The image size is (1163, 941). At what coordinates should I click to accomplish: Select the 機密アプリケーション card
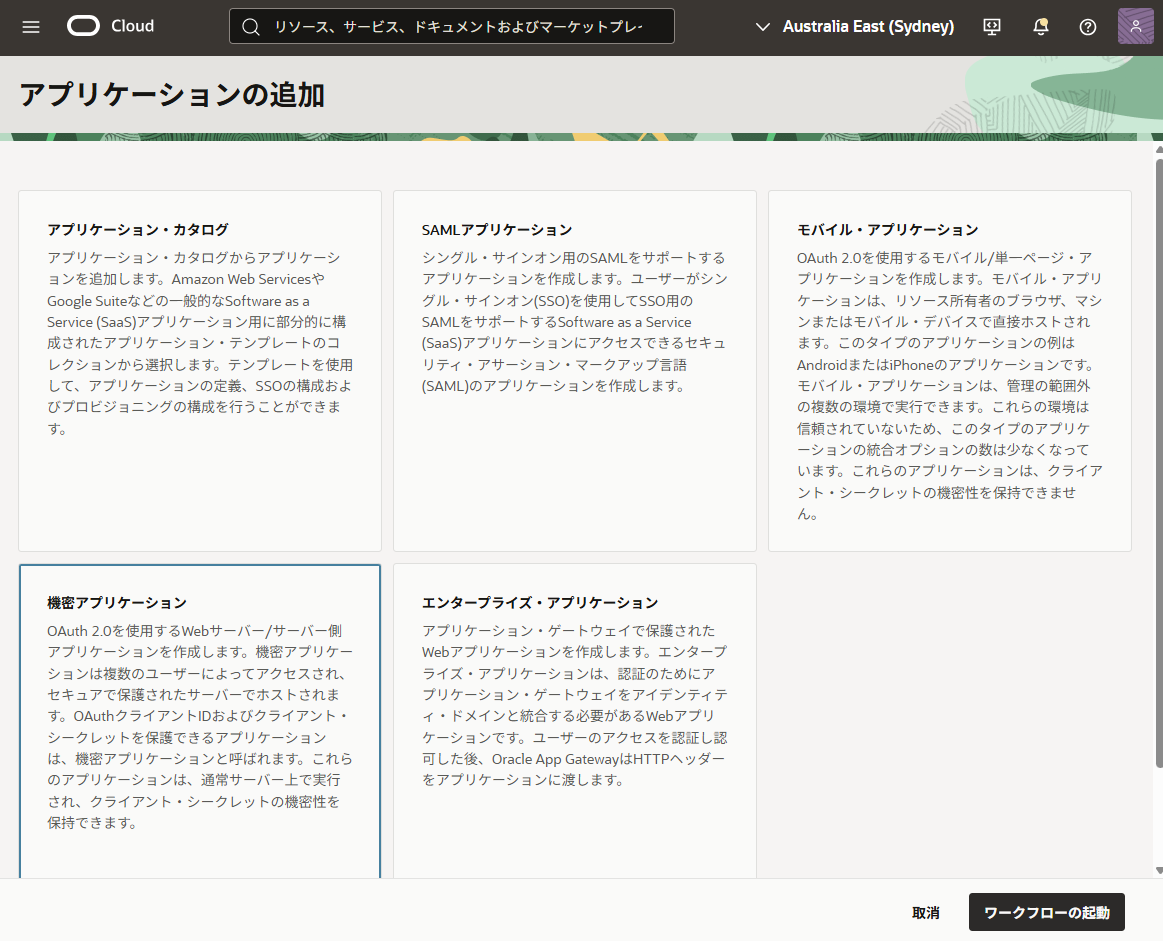(199, 720)
